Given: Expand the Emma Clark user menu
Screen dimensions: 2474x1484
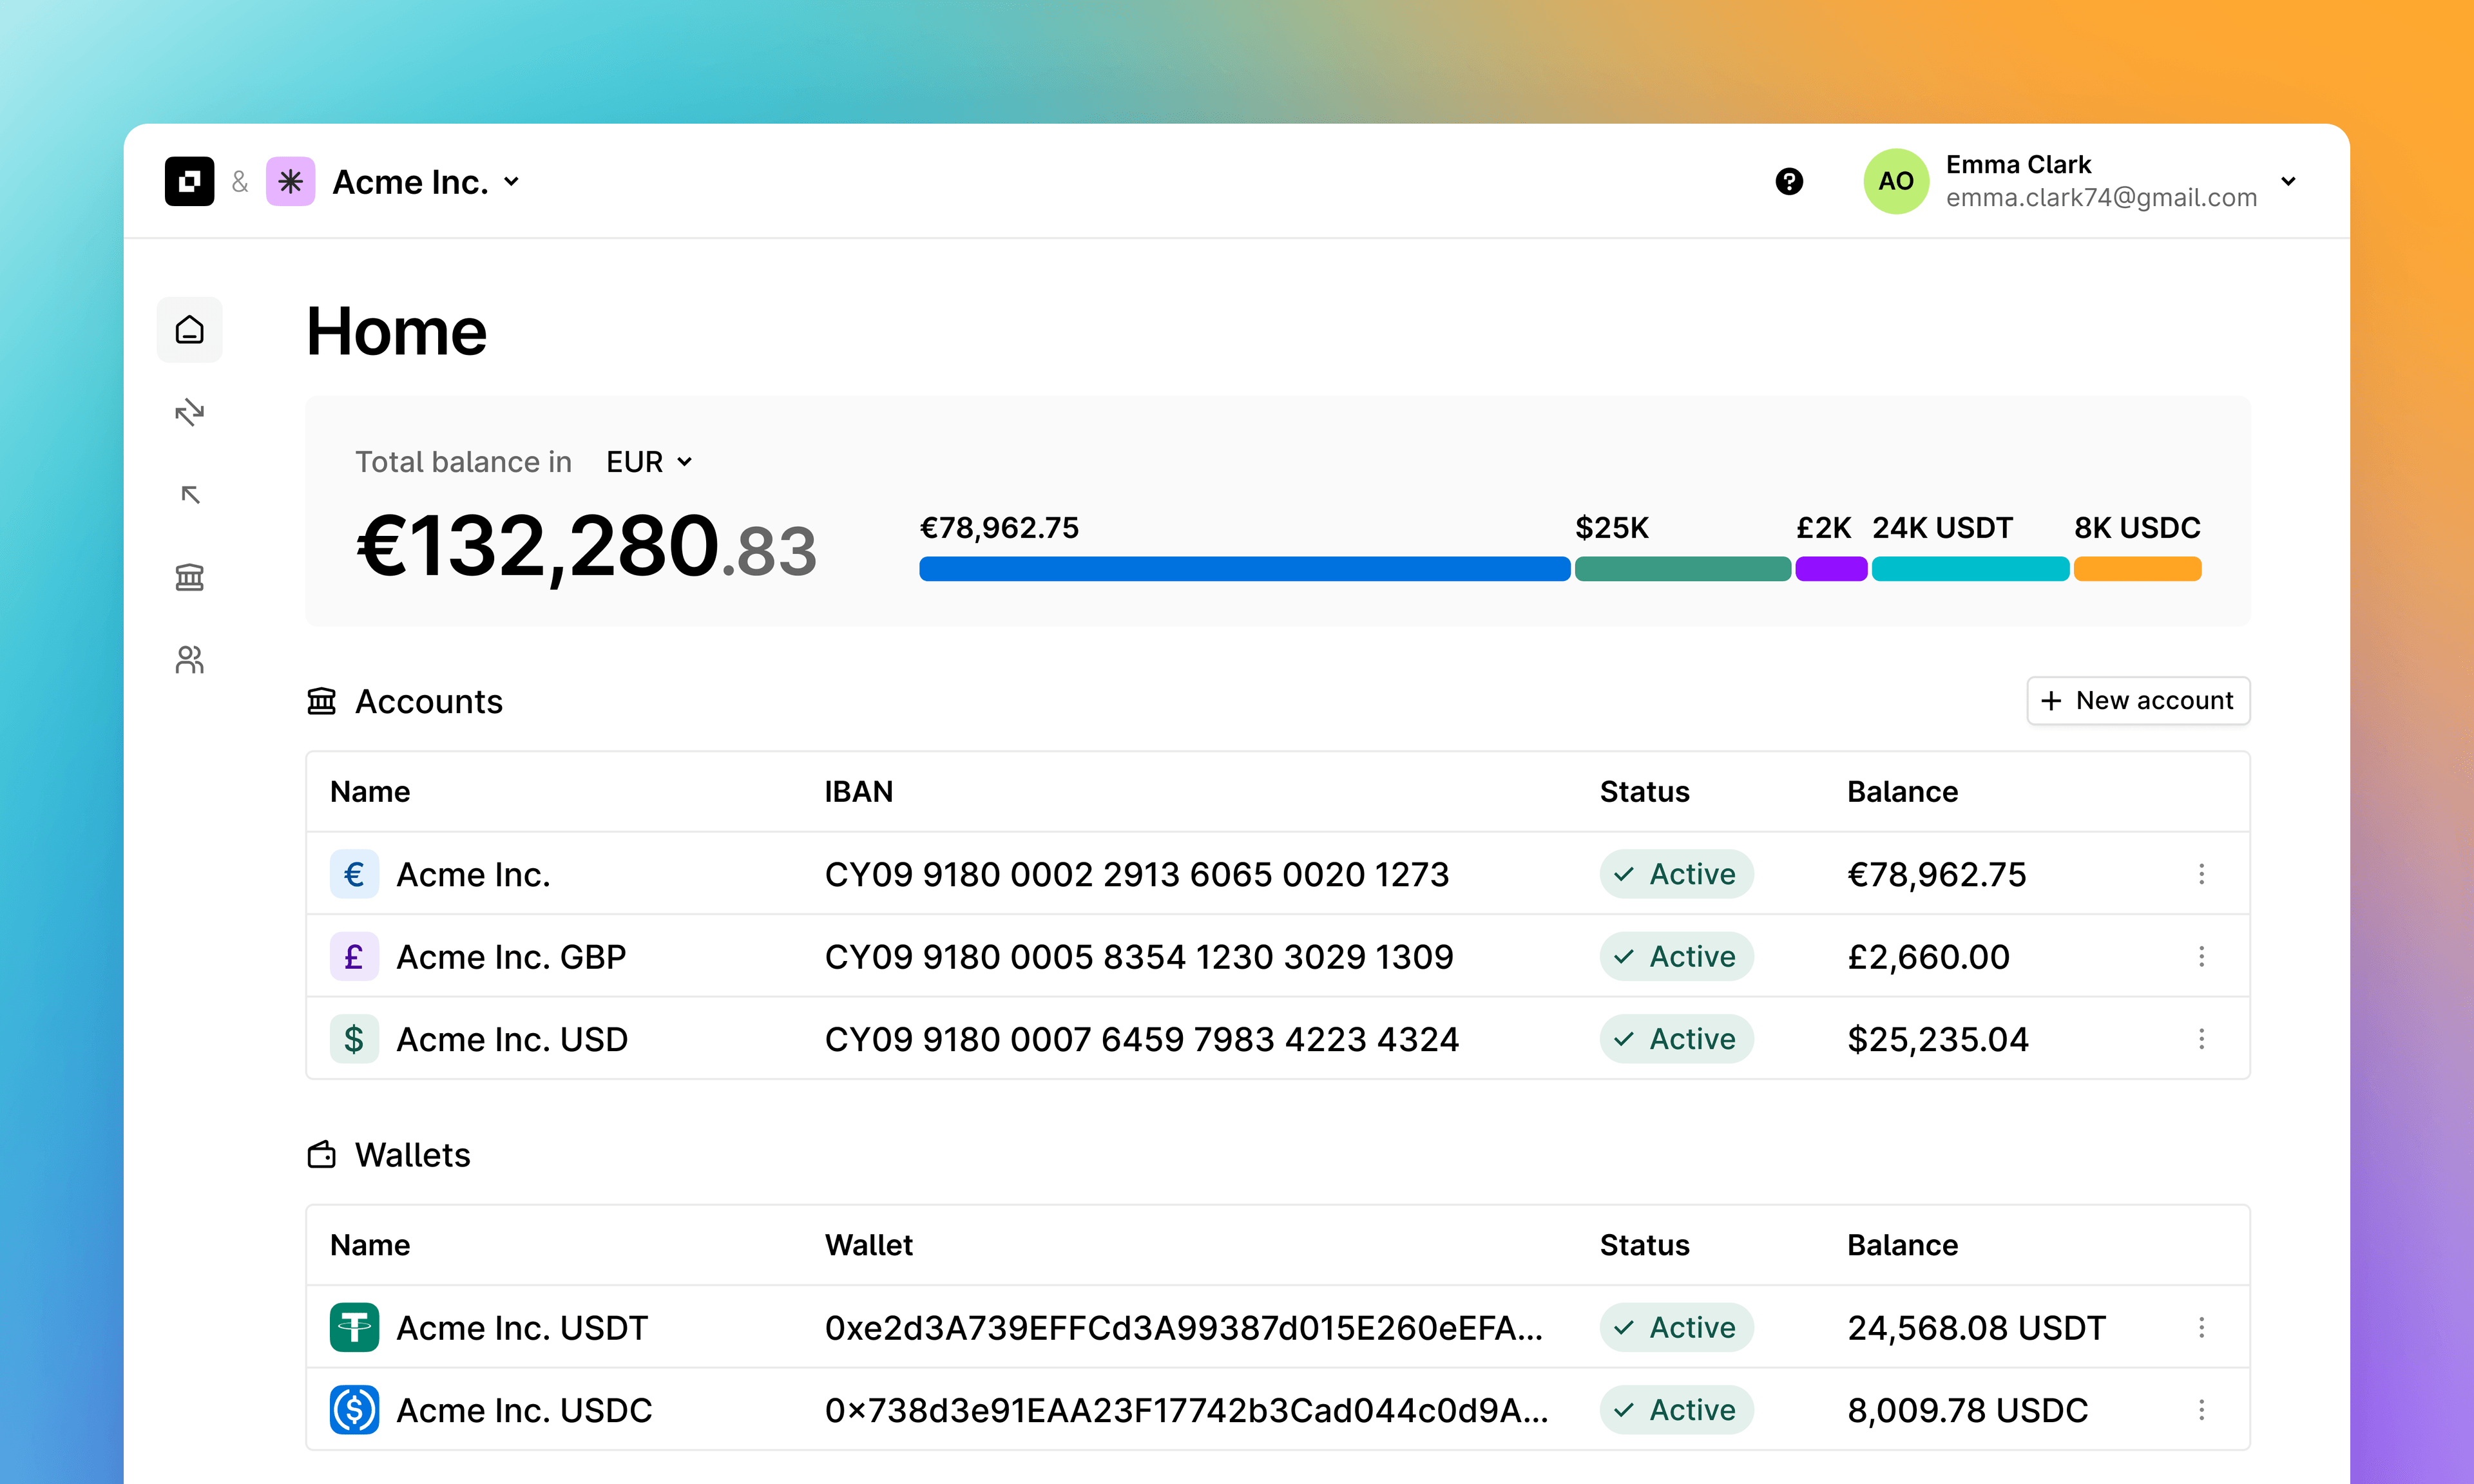Looking at the screenshot, I should (2288, 181).
